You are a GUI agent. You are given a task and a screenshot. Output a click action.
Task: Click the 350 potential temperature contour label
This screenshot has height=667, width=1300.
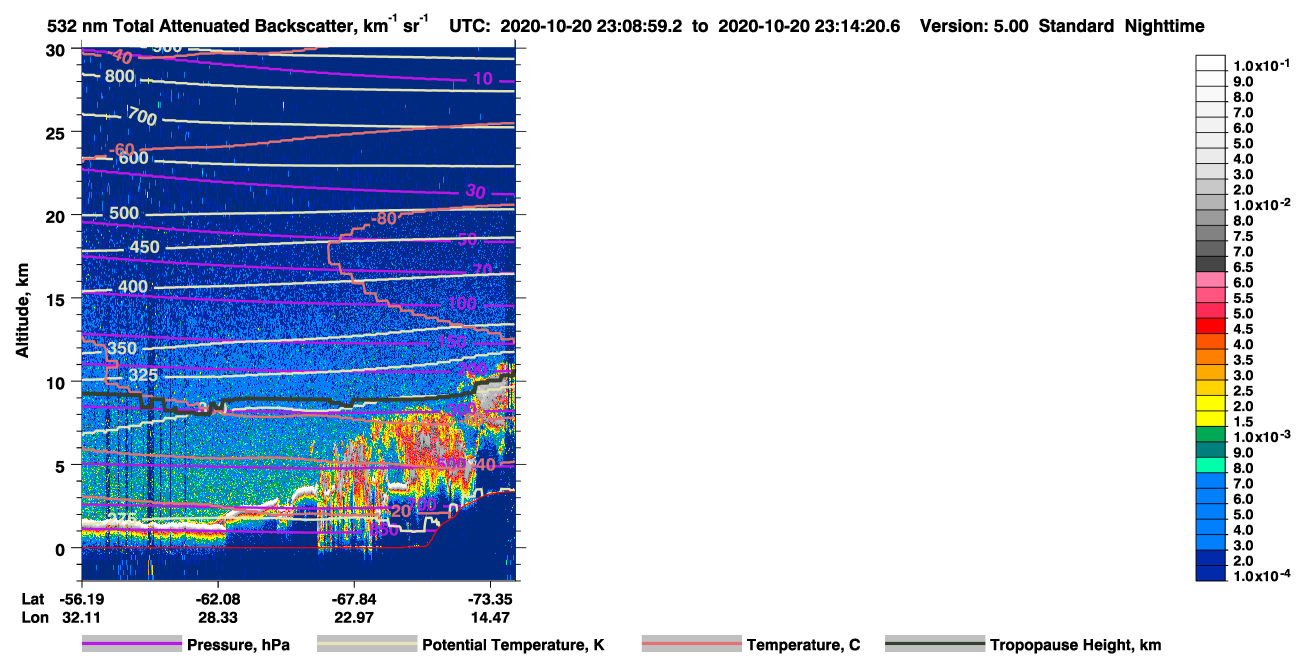(x=121, y=348)
